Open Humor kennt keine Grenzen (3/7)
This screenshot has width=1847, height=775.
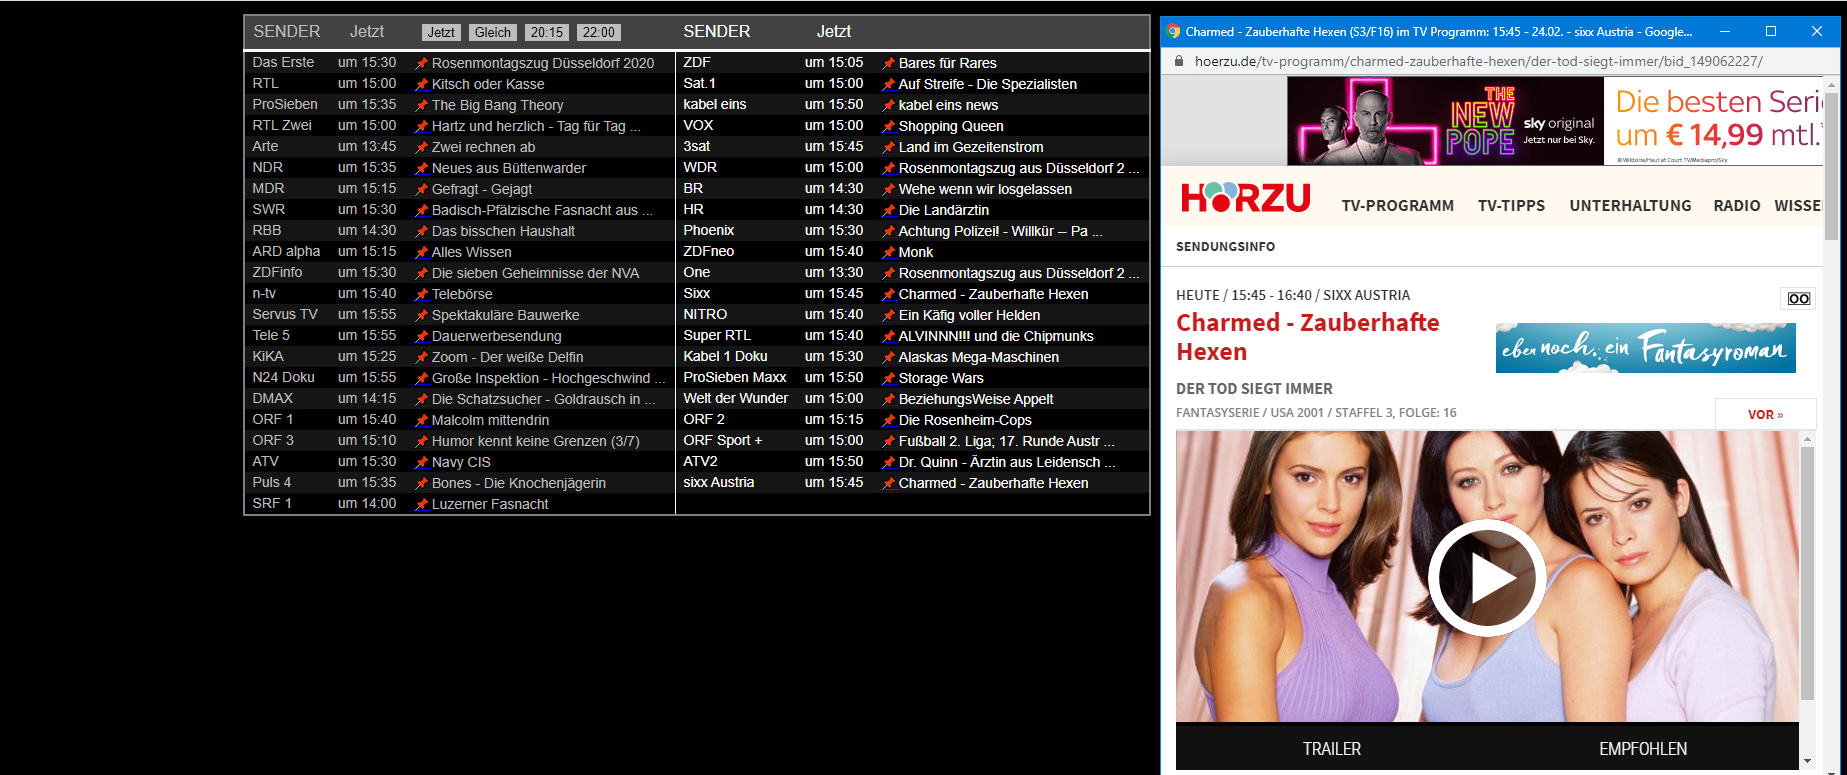click(535, 441)
